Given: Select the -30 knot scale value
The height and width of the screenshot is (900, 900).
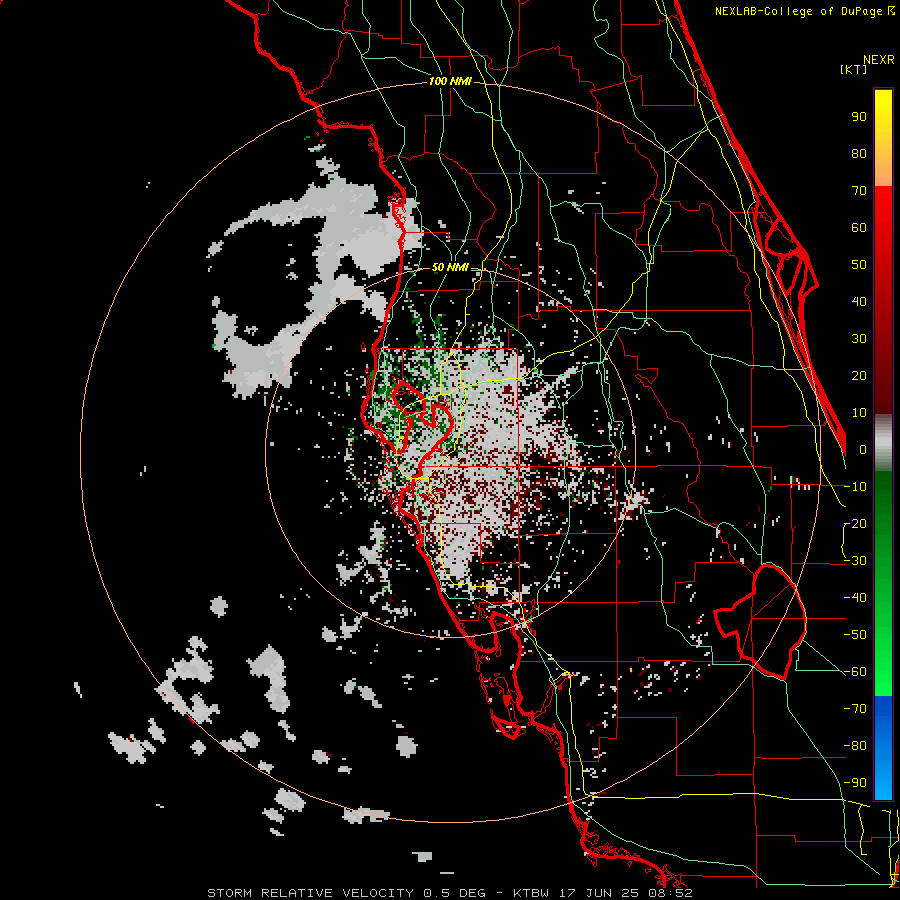Looking at the screenshot, I should pos(855,561).
